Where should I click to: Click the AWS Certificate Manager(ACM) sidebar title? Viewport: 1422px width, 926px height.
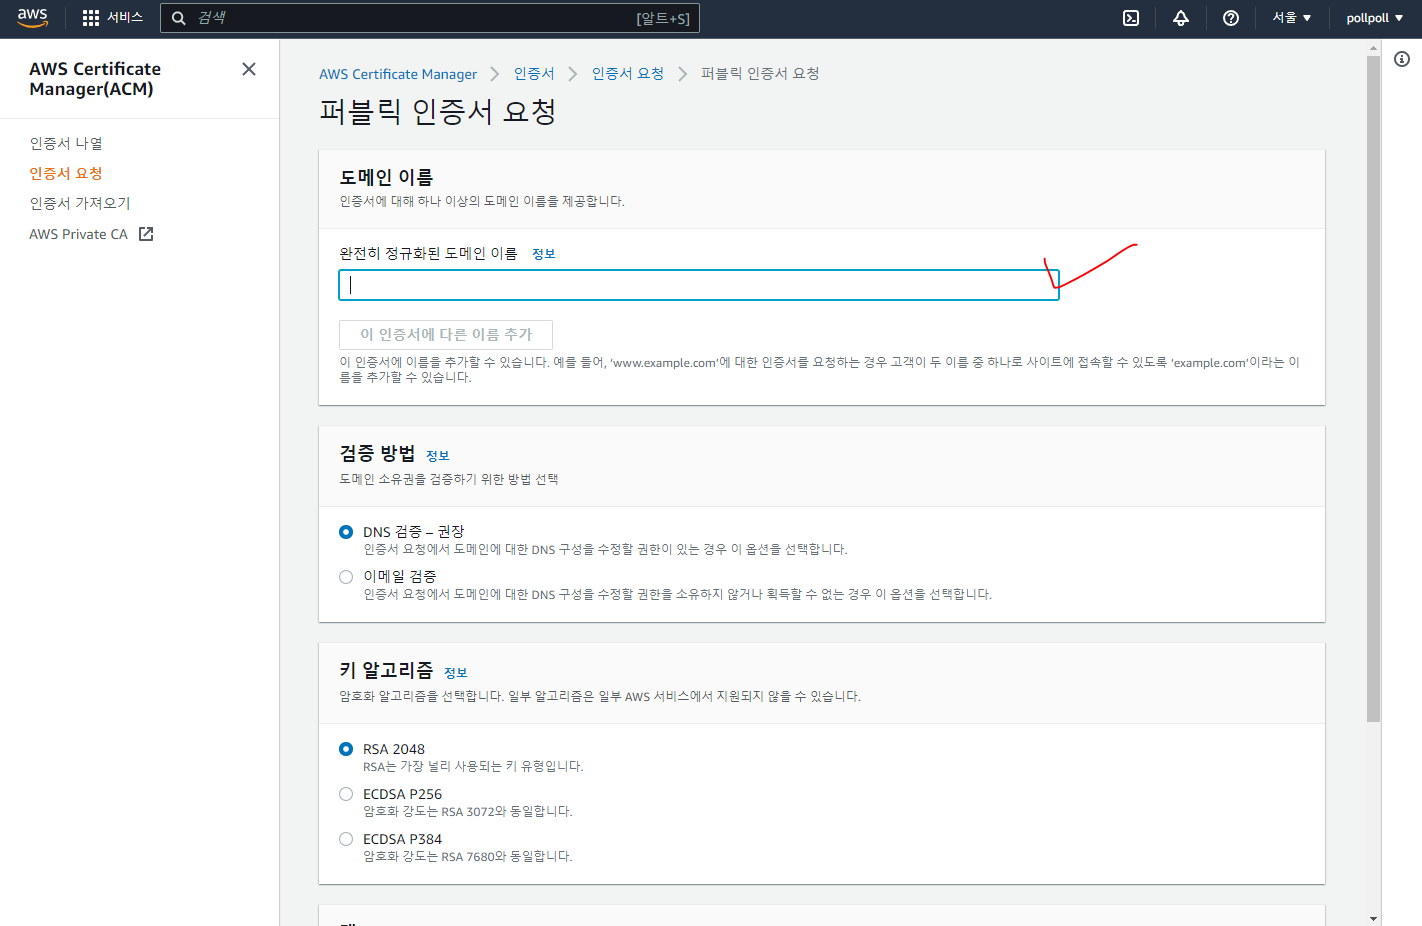click(95, 79)
